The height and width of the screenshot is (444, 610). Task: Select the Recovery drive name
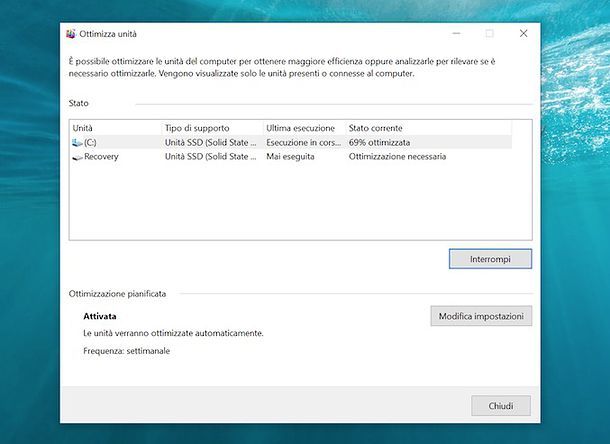coord(101,156)
